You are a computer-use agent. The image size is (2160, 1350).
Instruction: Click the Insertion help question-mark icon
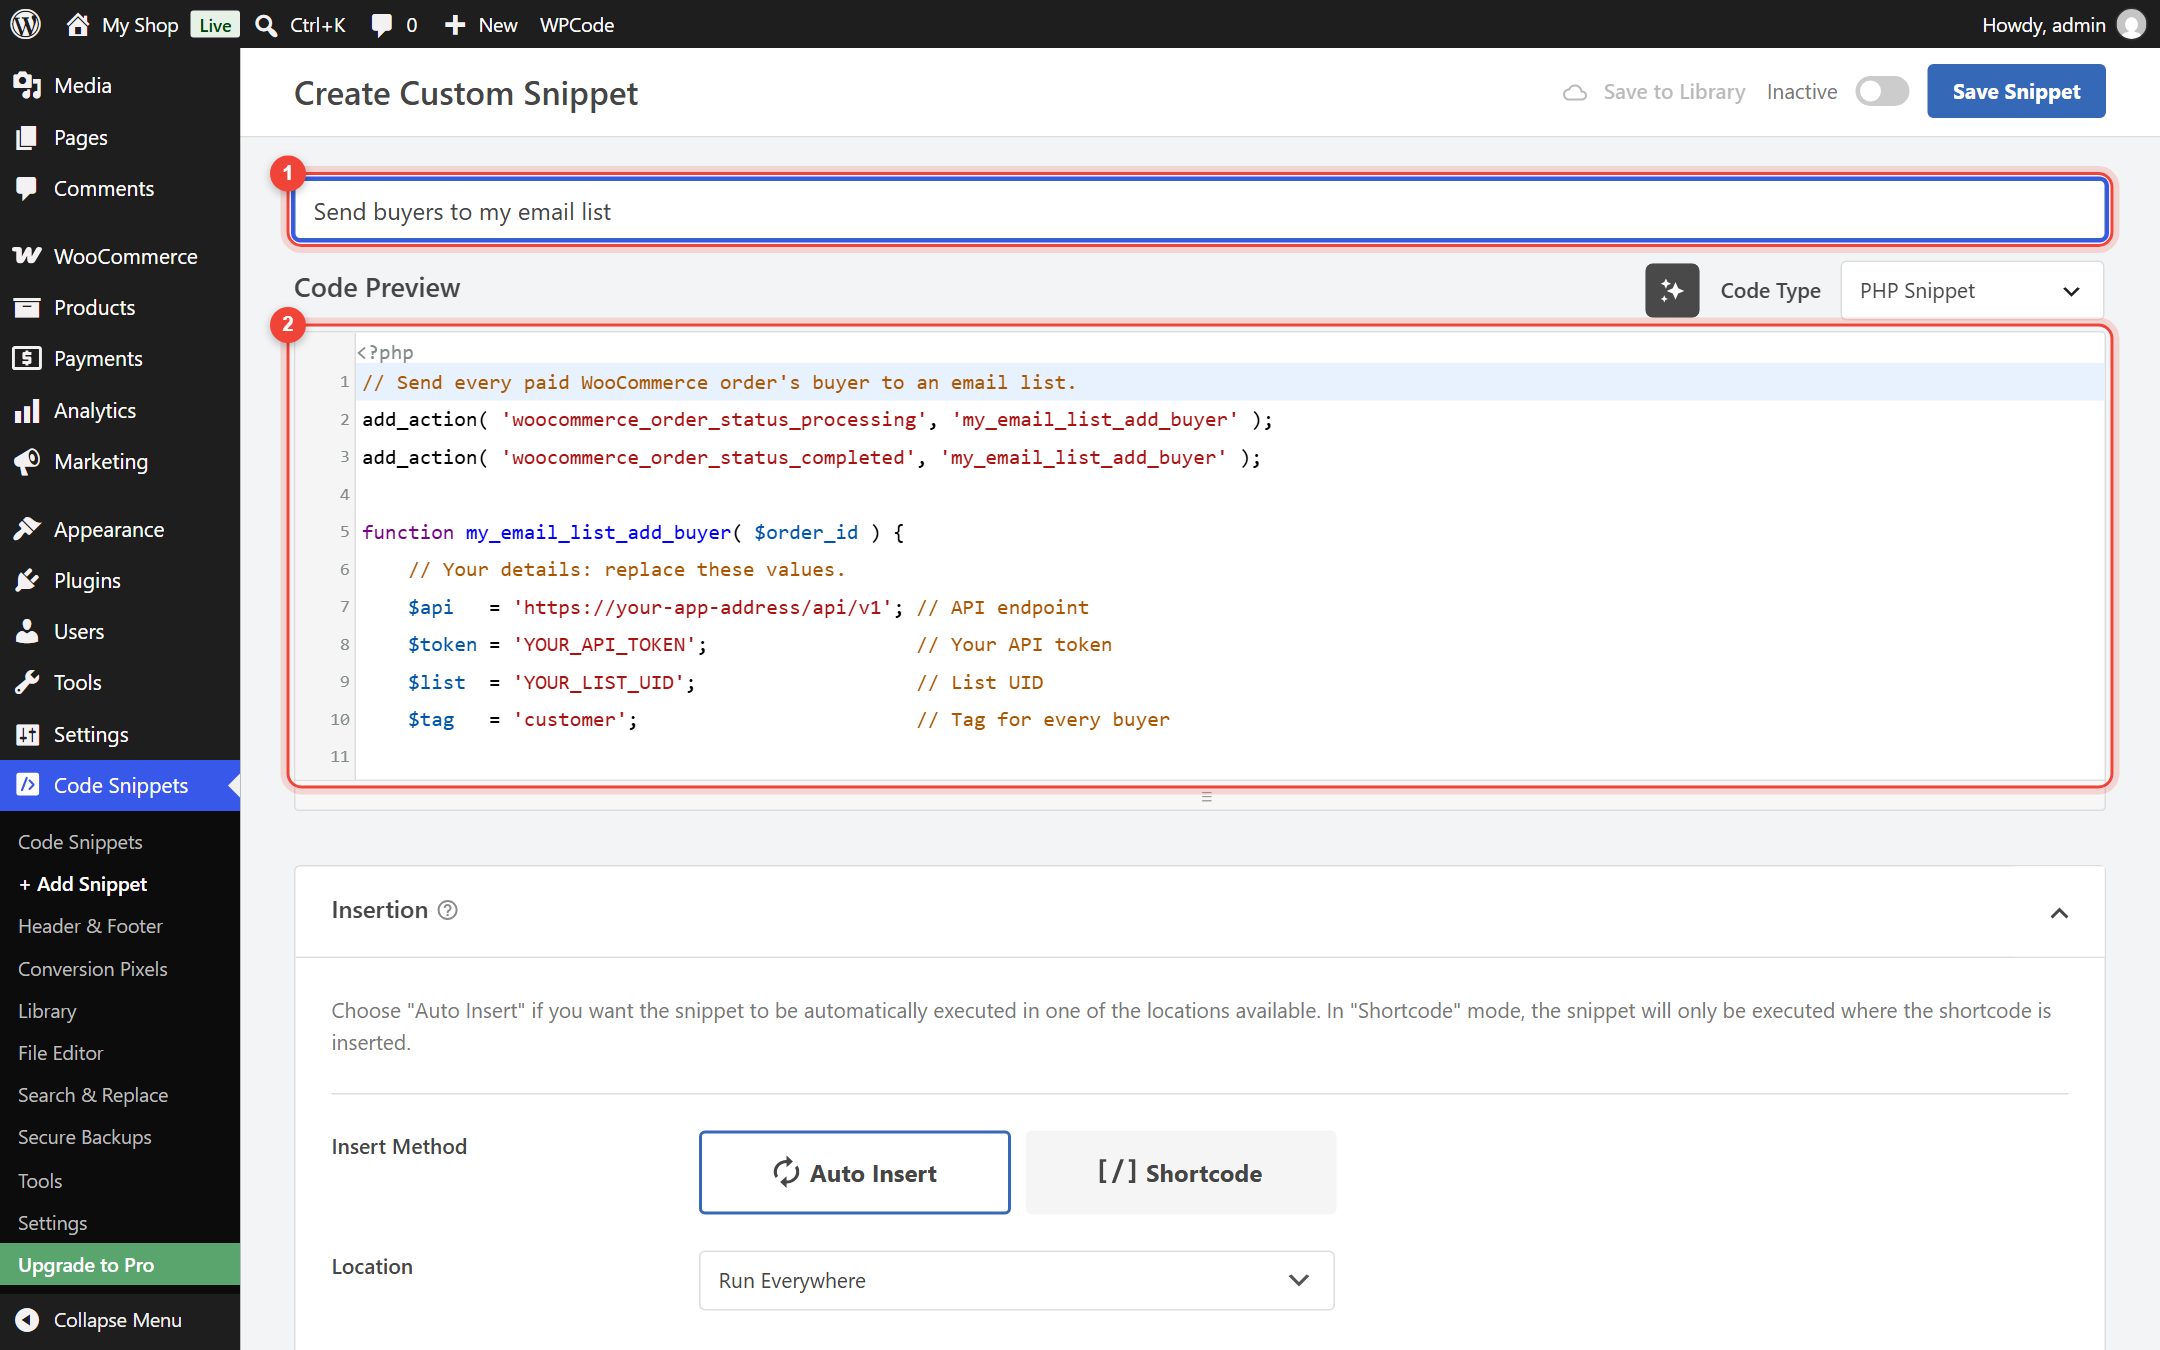[x=448, y=910]
